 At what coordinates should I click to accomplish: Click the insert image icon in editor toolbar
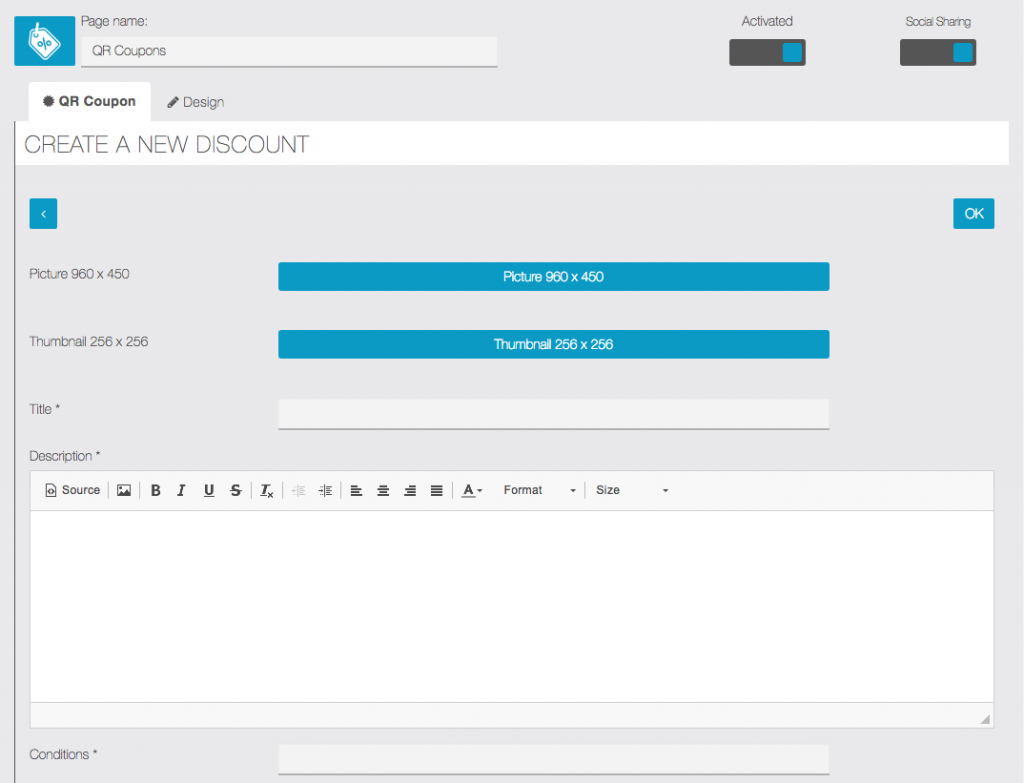click(124, 490)
